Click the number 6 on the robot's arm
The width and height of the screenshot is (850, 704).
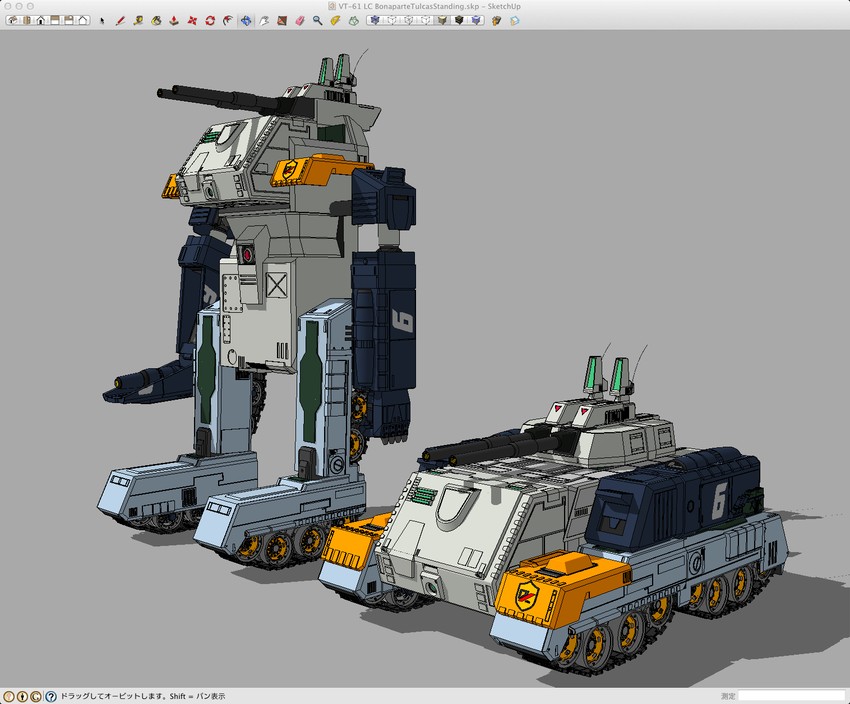tap(403, 321)
